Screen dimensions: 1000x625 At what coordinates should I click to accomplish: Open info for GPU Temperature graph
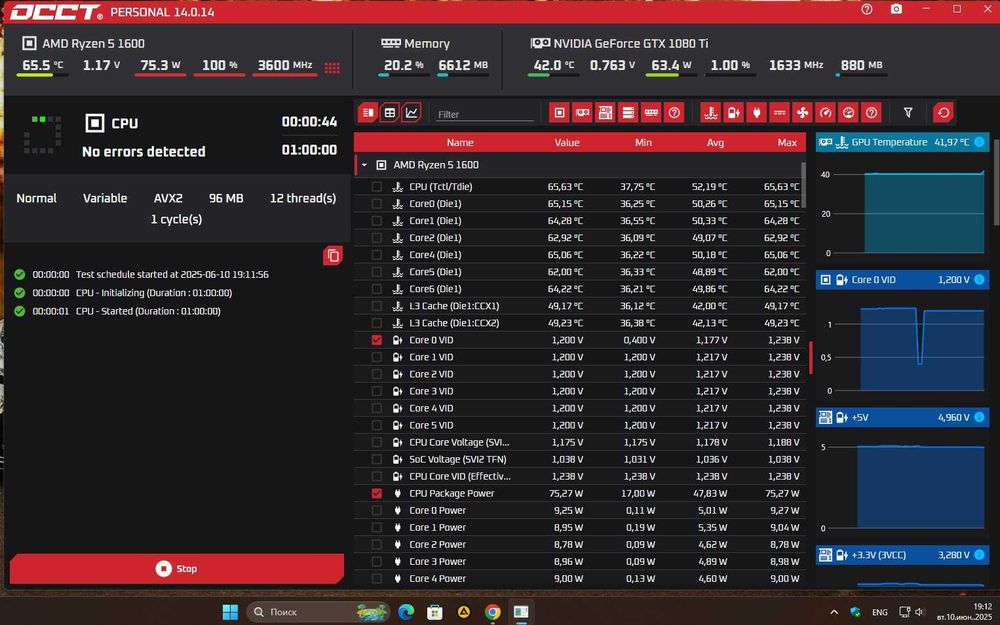979,142
